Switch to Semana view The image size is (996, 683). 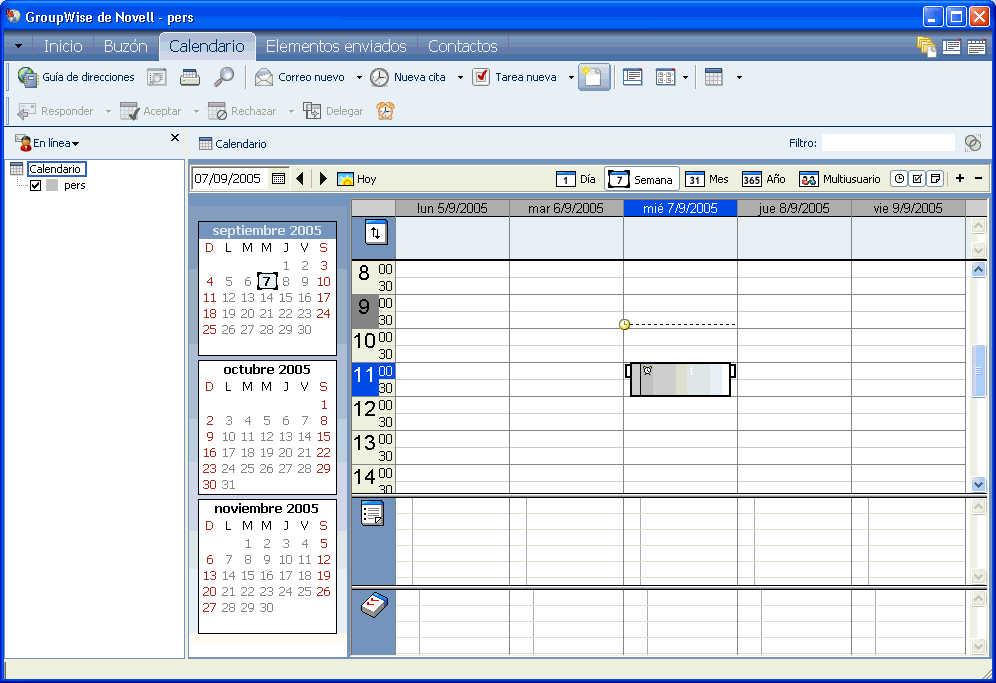pos(642,179)
